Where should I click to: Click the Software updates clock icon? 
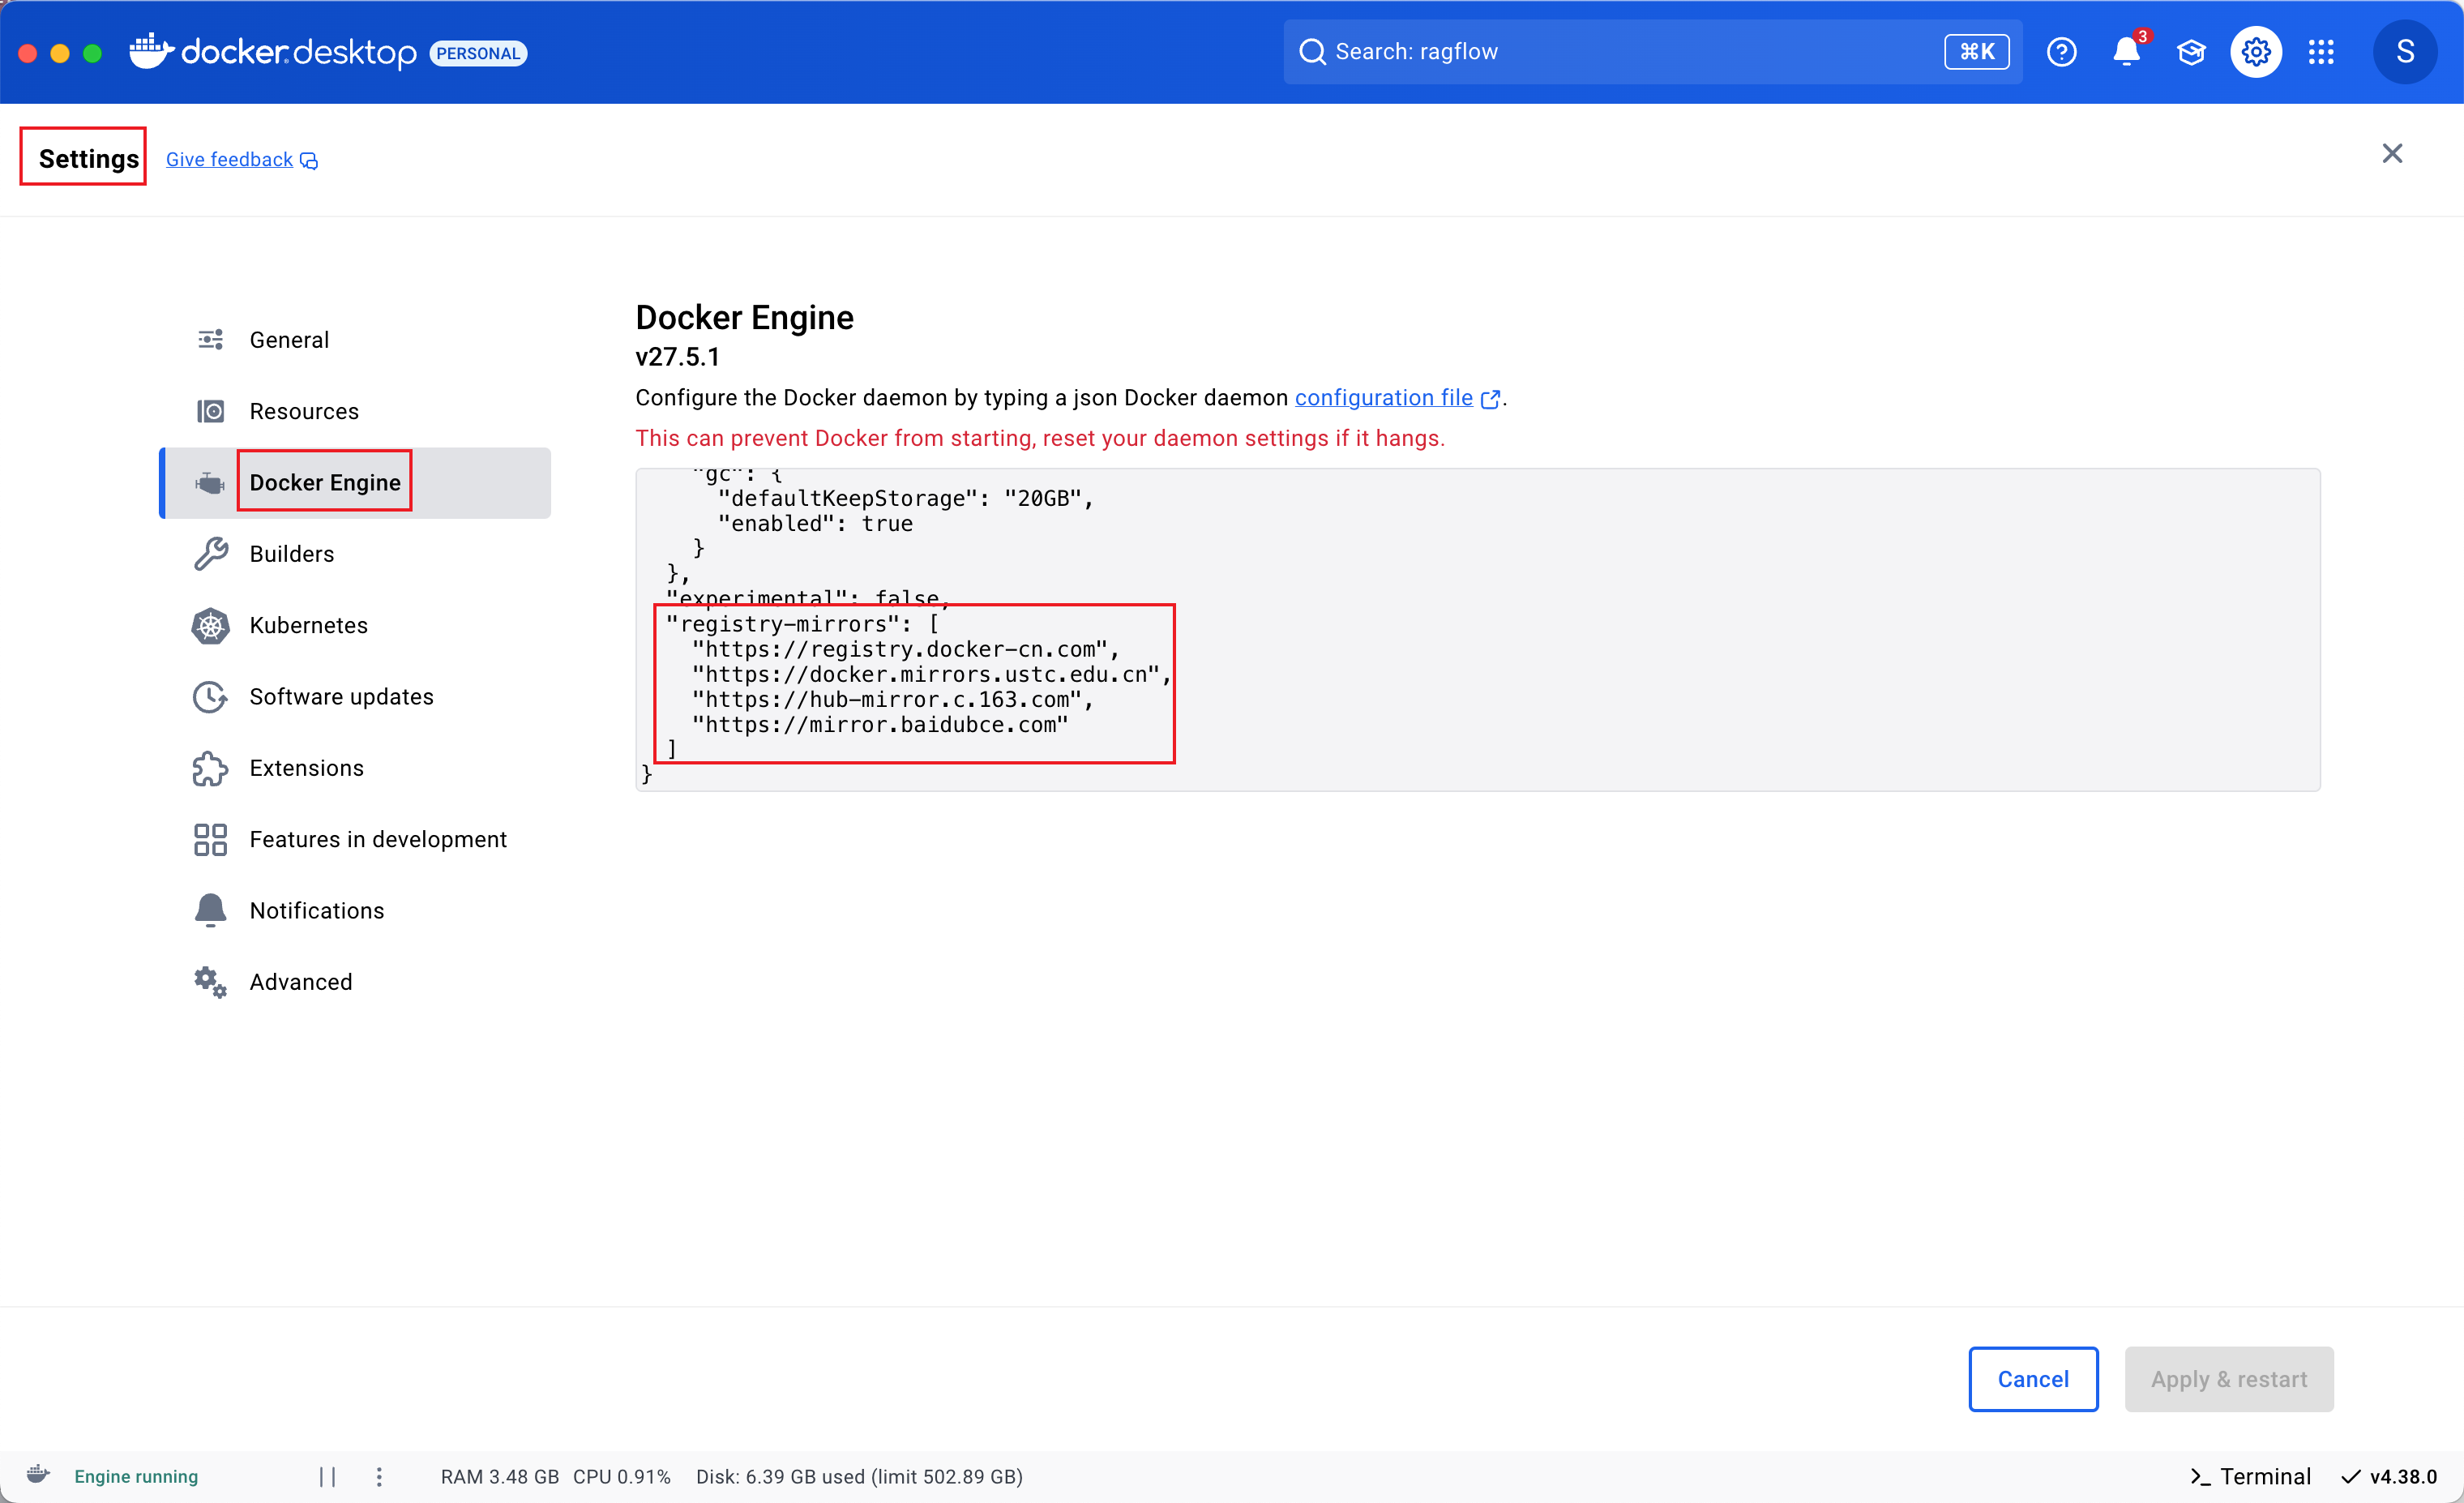[x=211, y=697]
